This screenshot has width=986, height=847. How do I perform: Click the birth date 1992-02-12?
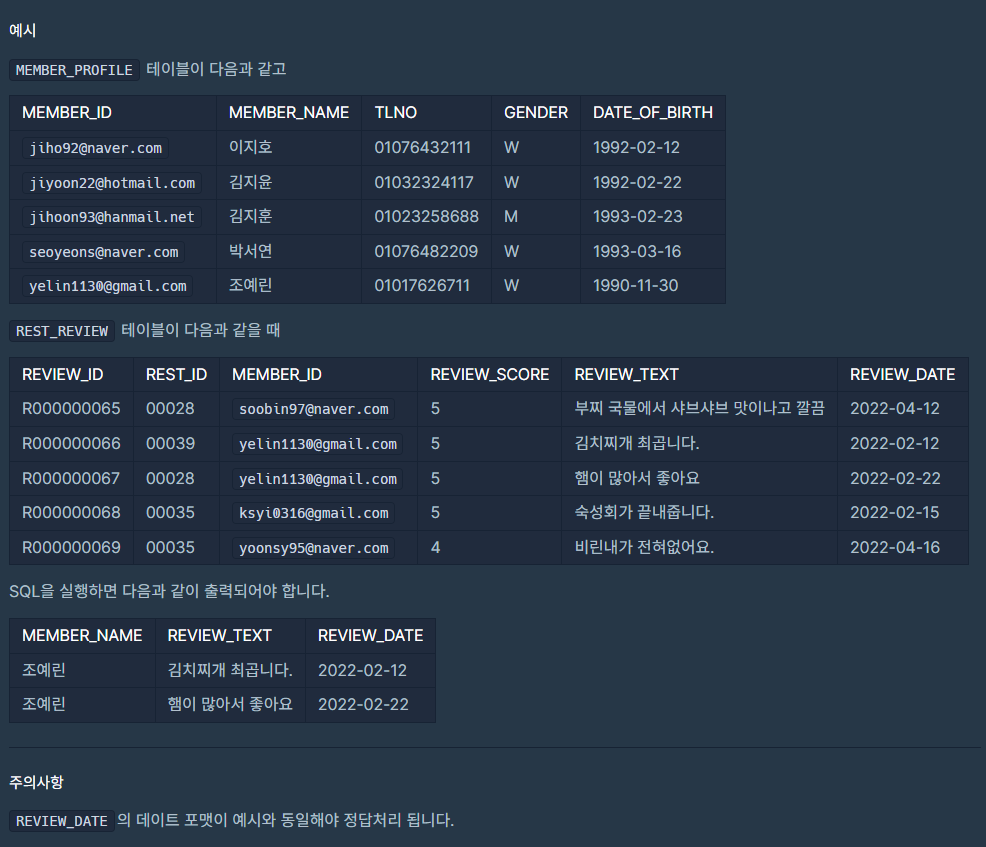636,147
